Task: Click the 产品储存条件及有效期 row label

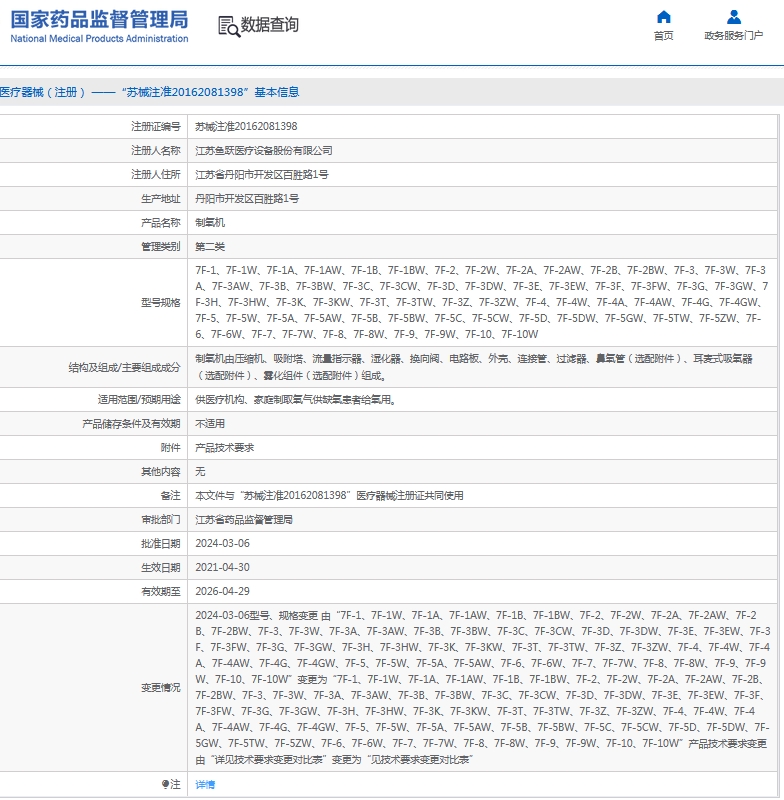Action: [x=131, y=423]
